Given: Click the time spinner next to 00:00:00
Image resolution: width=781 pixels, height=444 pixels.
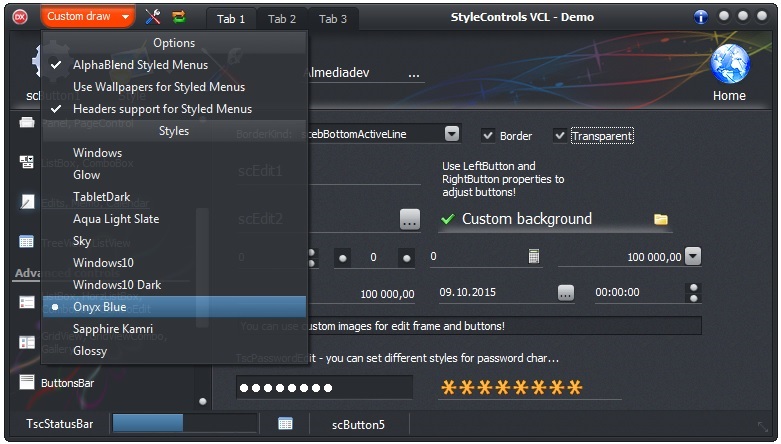Looking at the screenshot, I should pyautogui.click(x=693, y=293).
